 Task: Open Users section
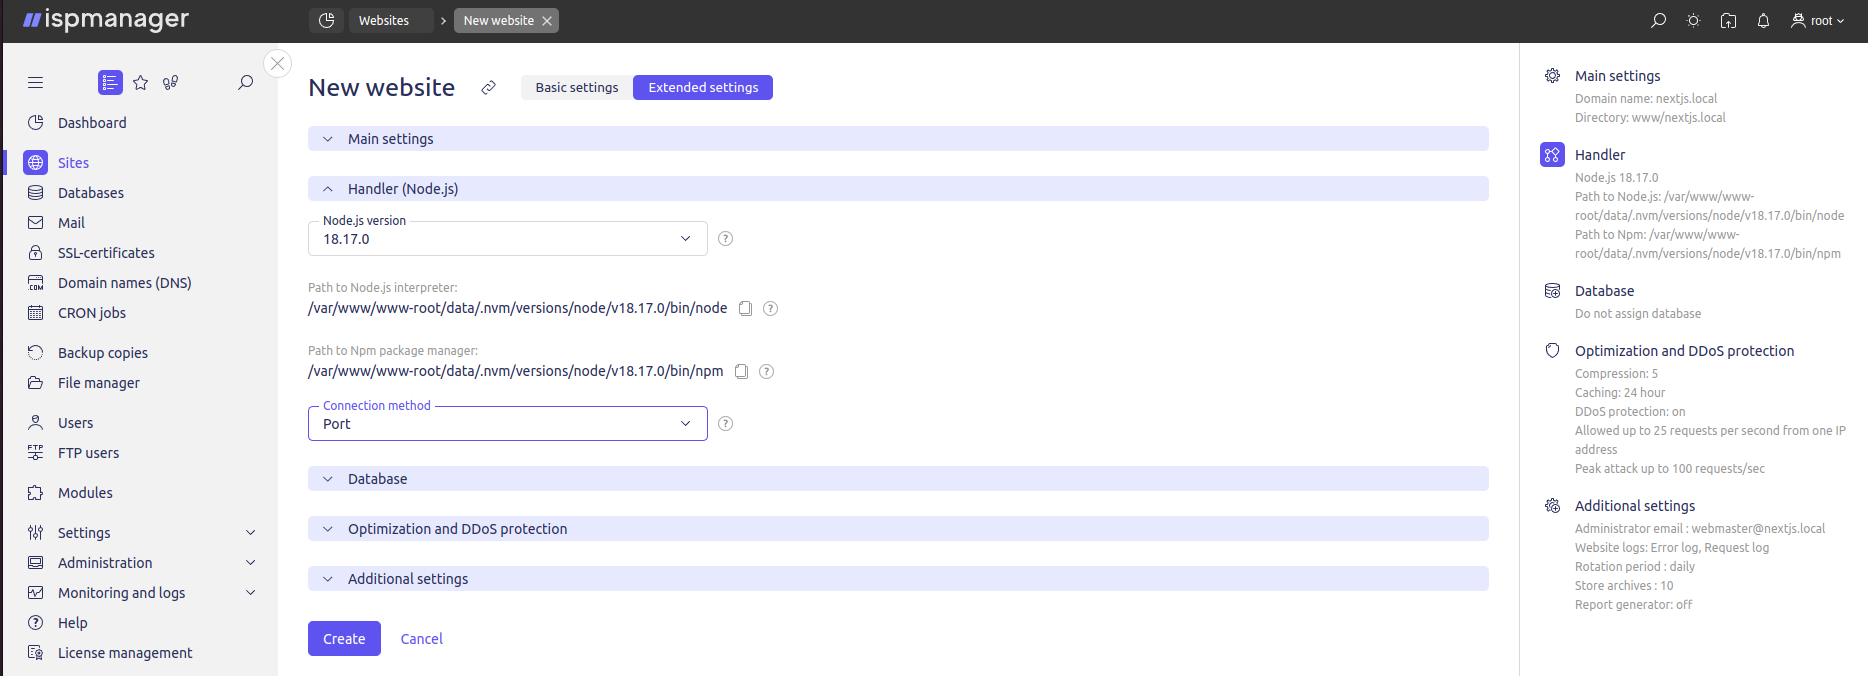coord(75,423)
